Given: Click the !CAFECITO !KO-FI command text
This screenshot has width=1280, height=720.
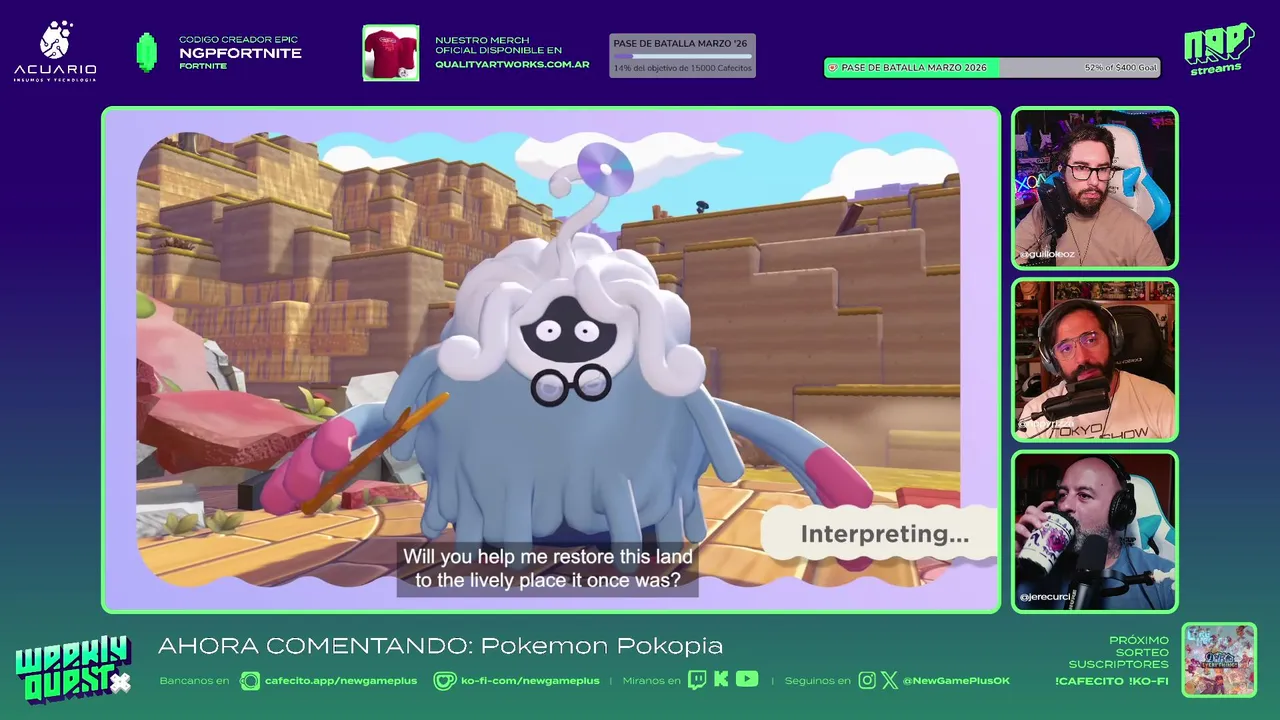Looking at the screenshot, I should coord(1111,682).
